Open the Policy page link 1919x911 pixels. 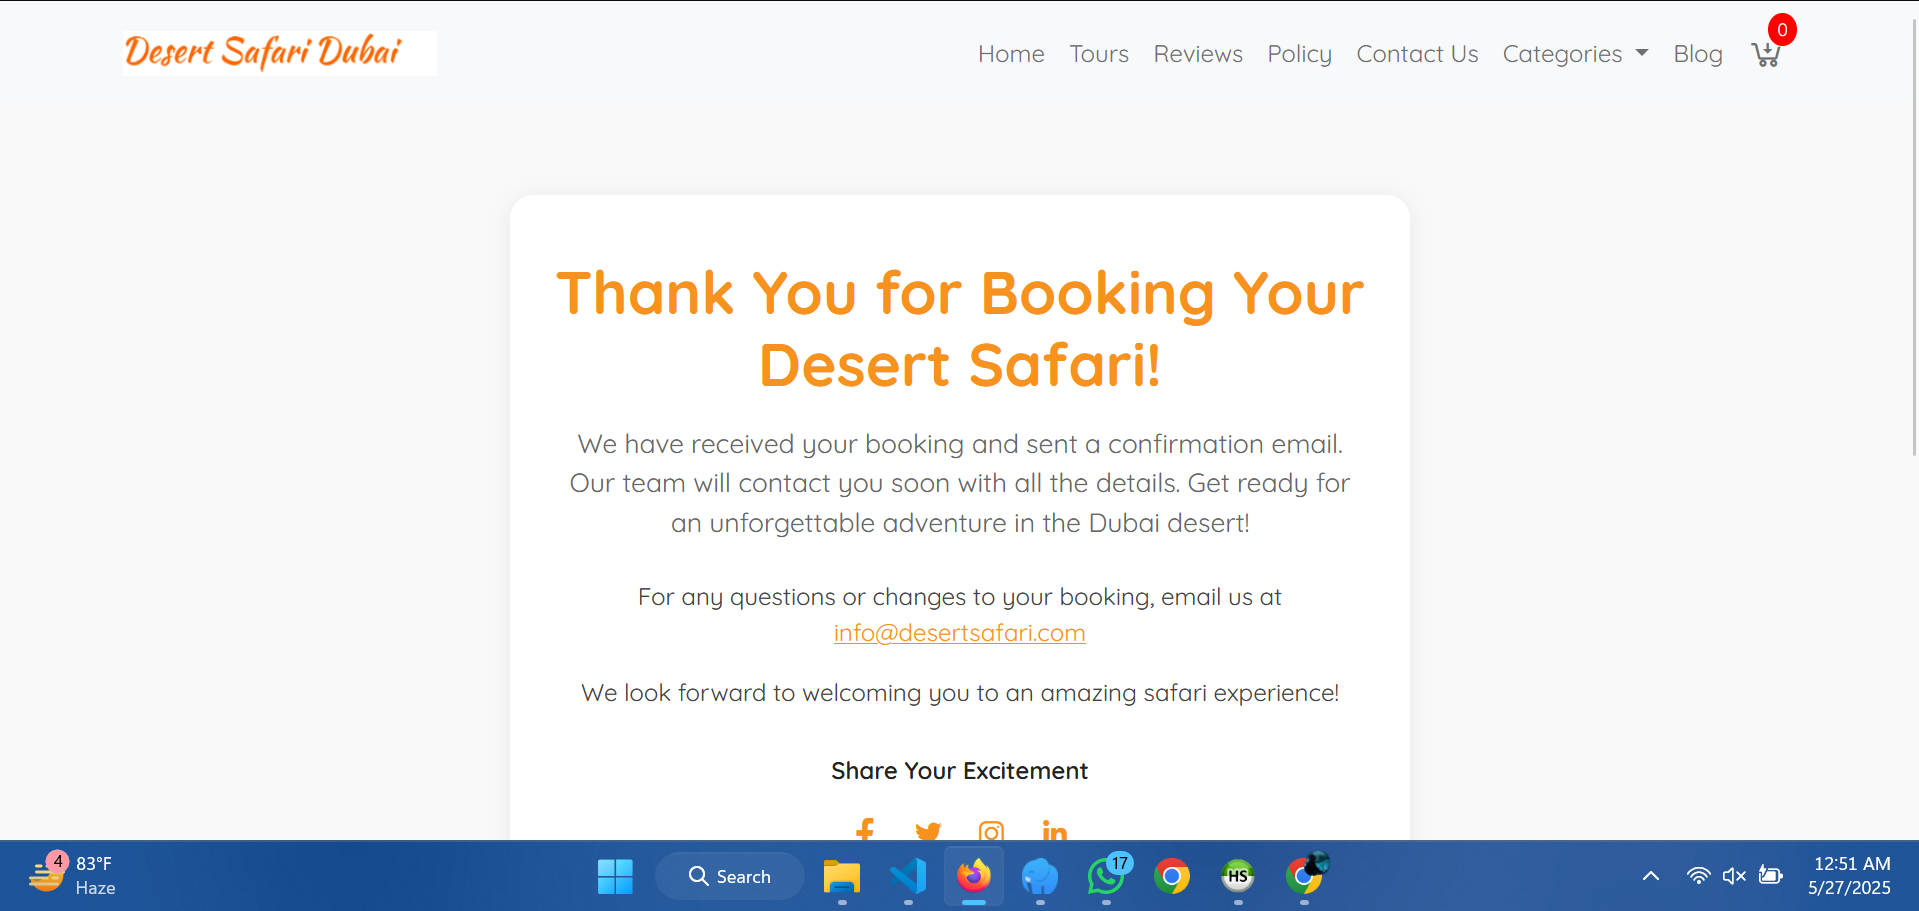point(1299,54)
